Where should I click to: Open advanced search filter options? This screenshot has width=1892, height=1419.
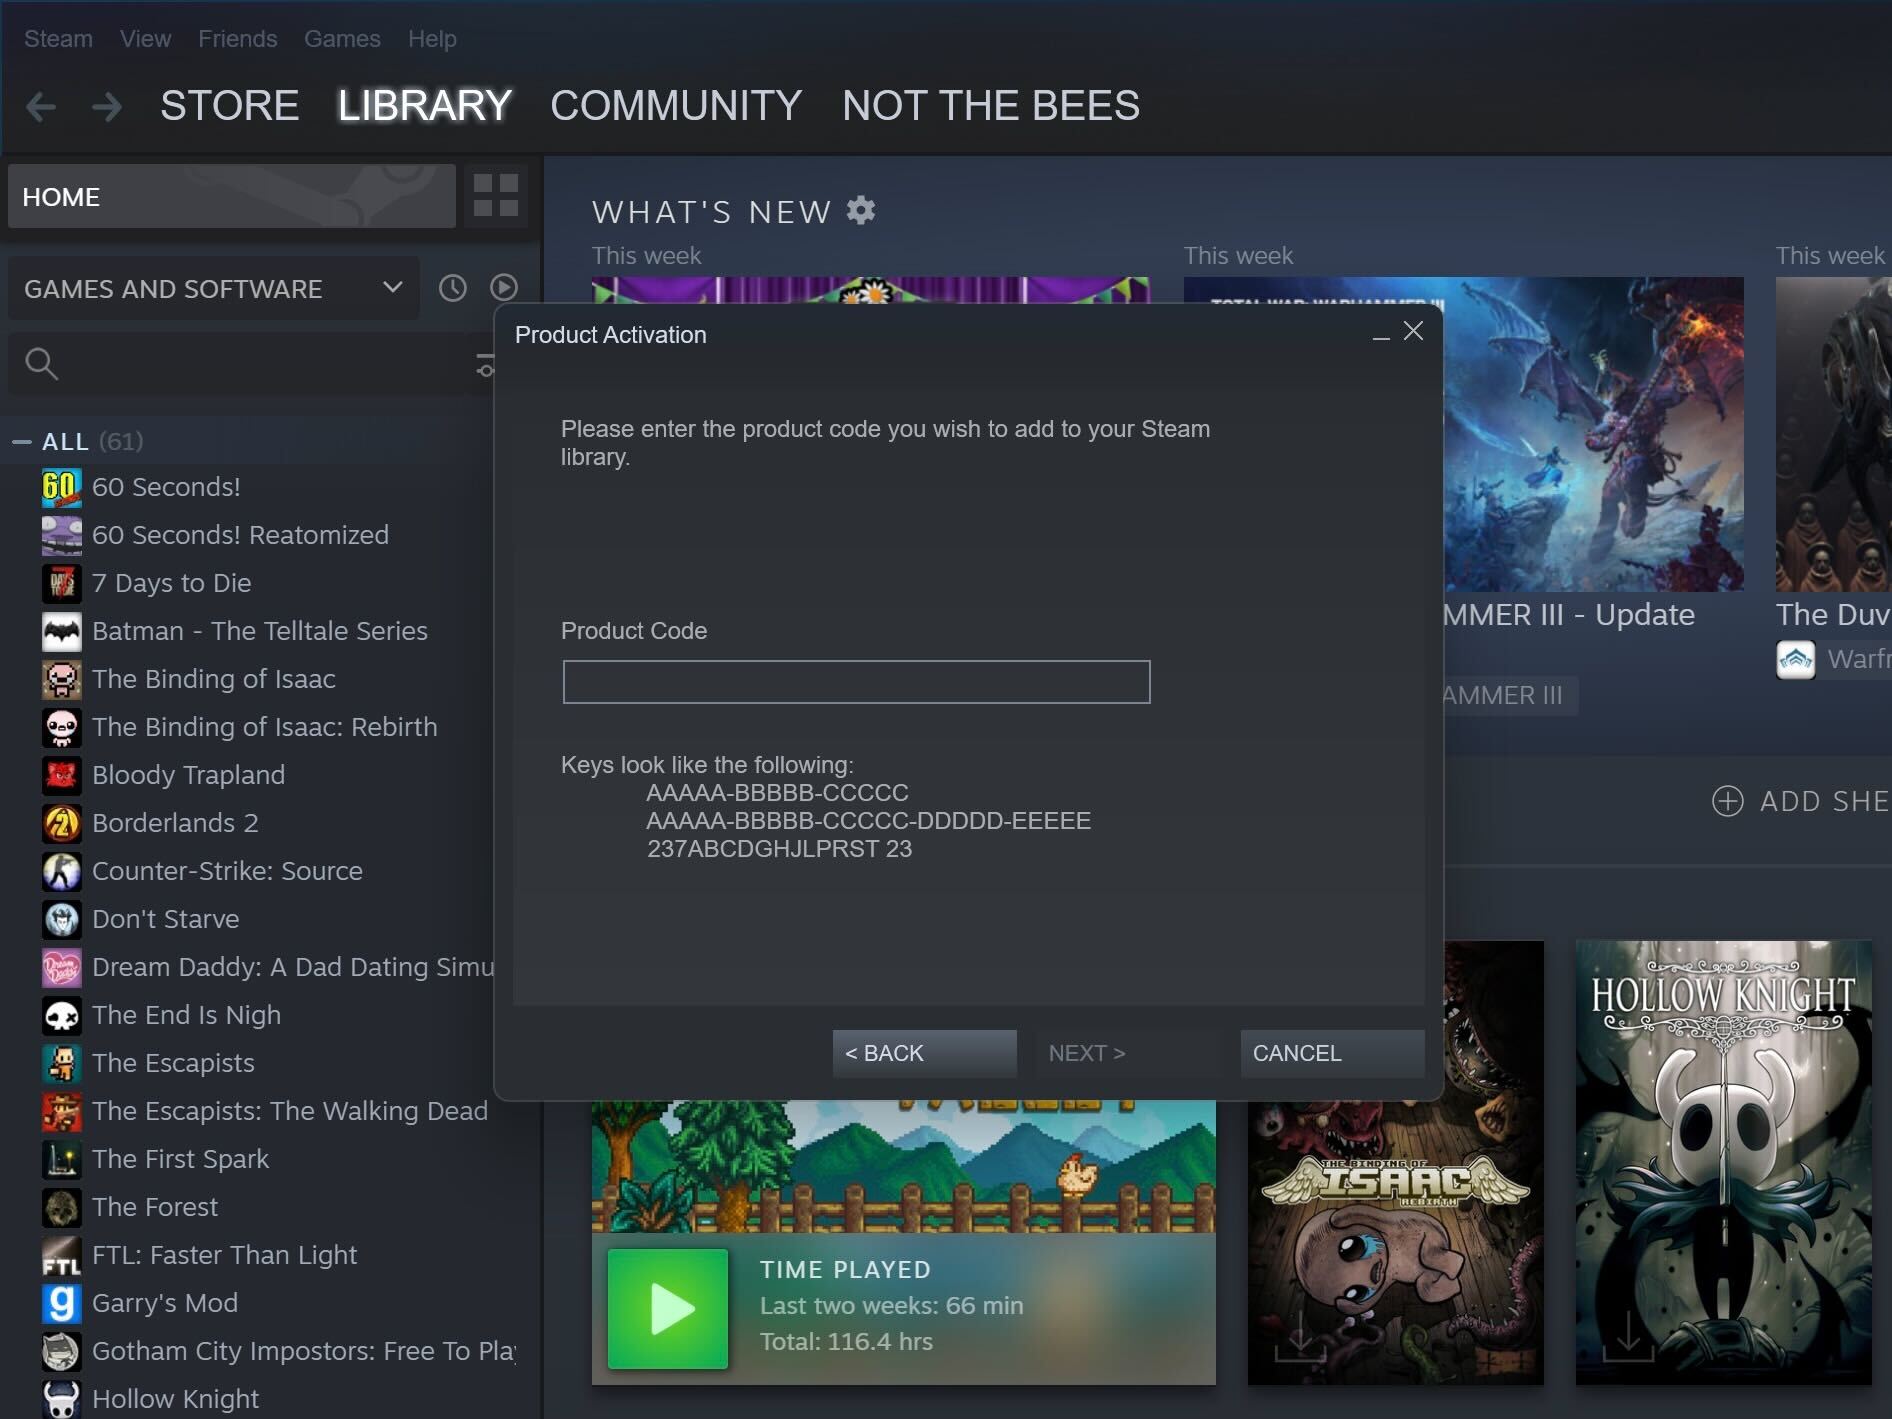point(485,364)
